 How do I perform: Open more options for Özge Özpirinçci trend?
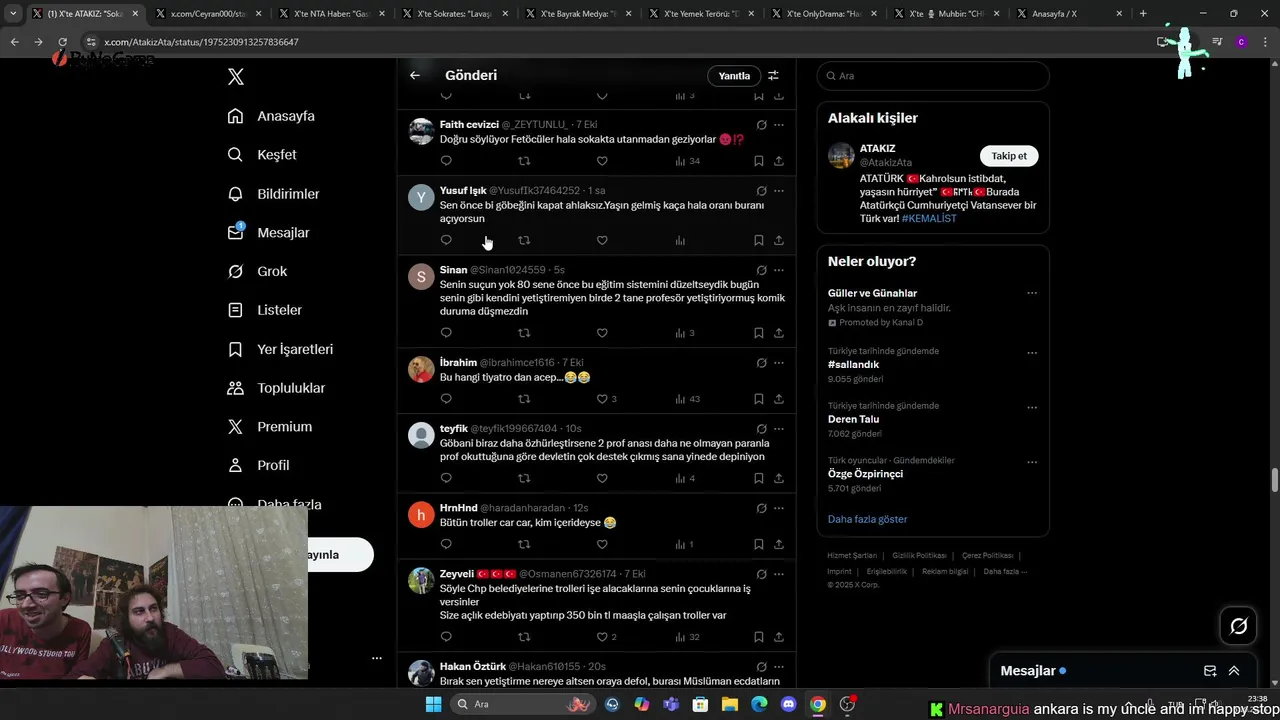pyautogui.click(x=1032, y=463)
